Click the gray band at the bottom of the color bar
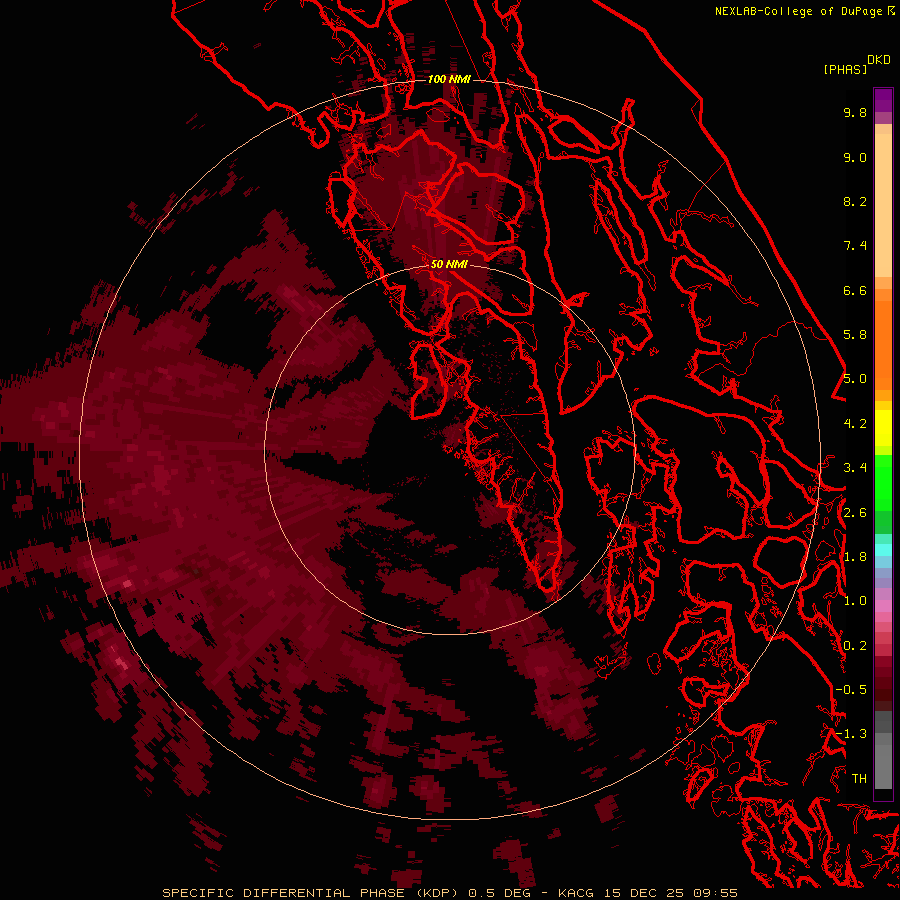This screenshot has height=900, width=900. point(883,761)
